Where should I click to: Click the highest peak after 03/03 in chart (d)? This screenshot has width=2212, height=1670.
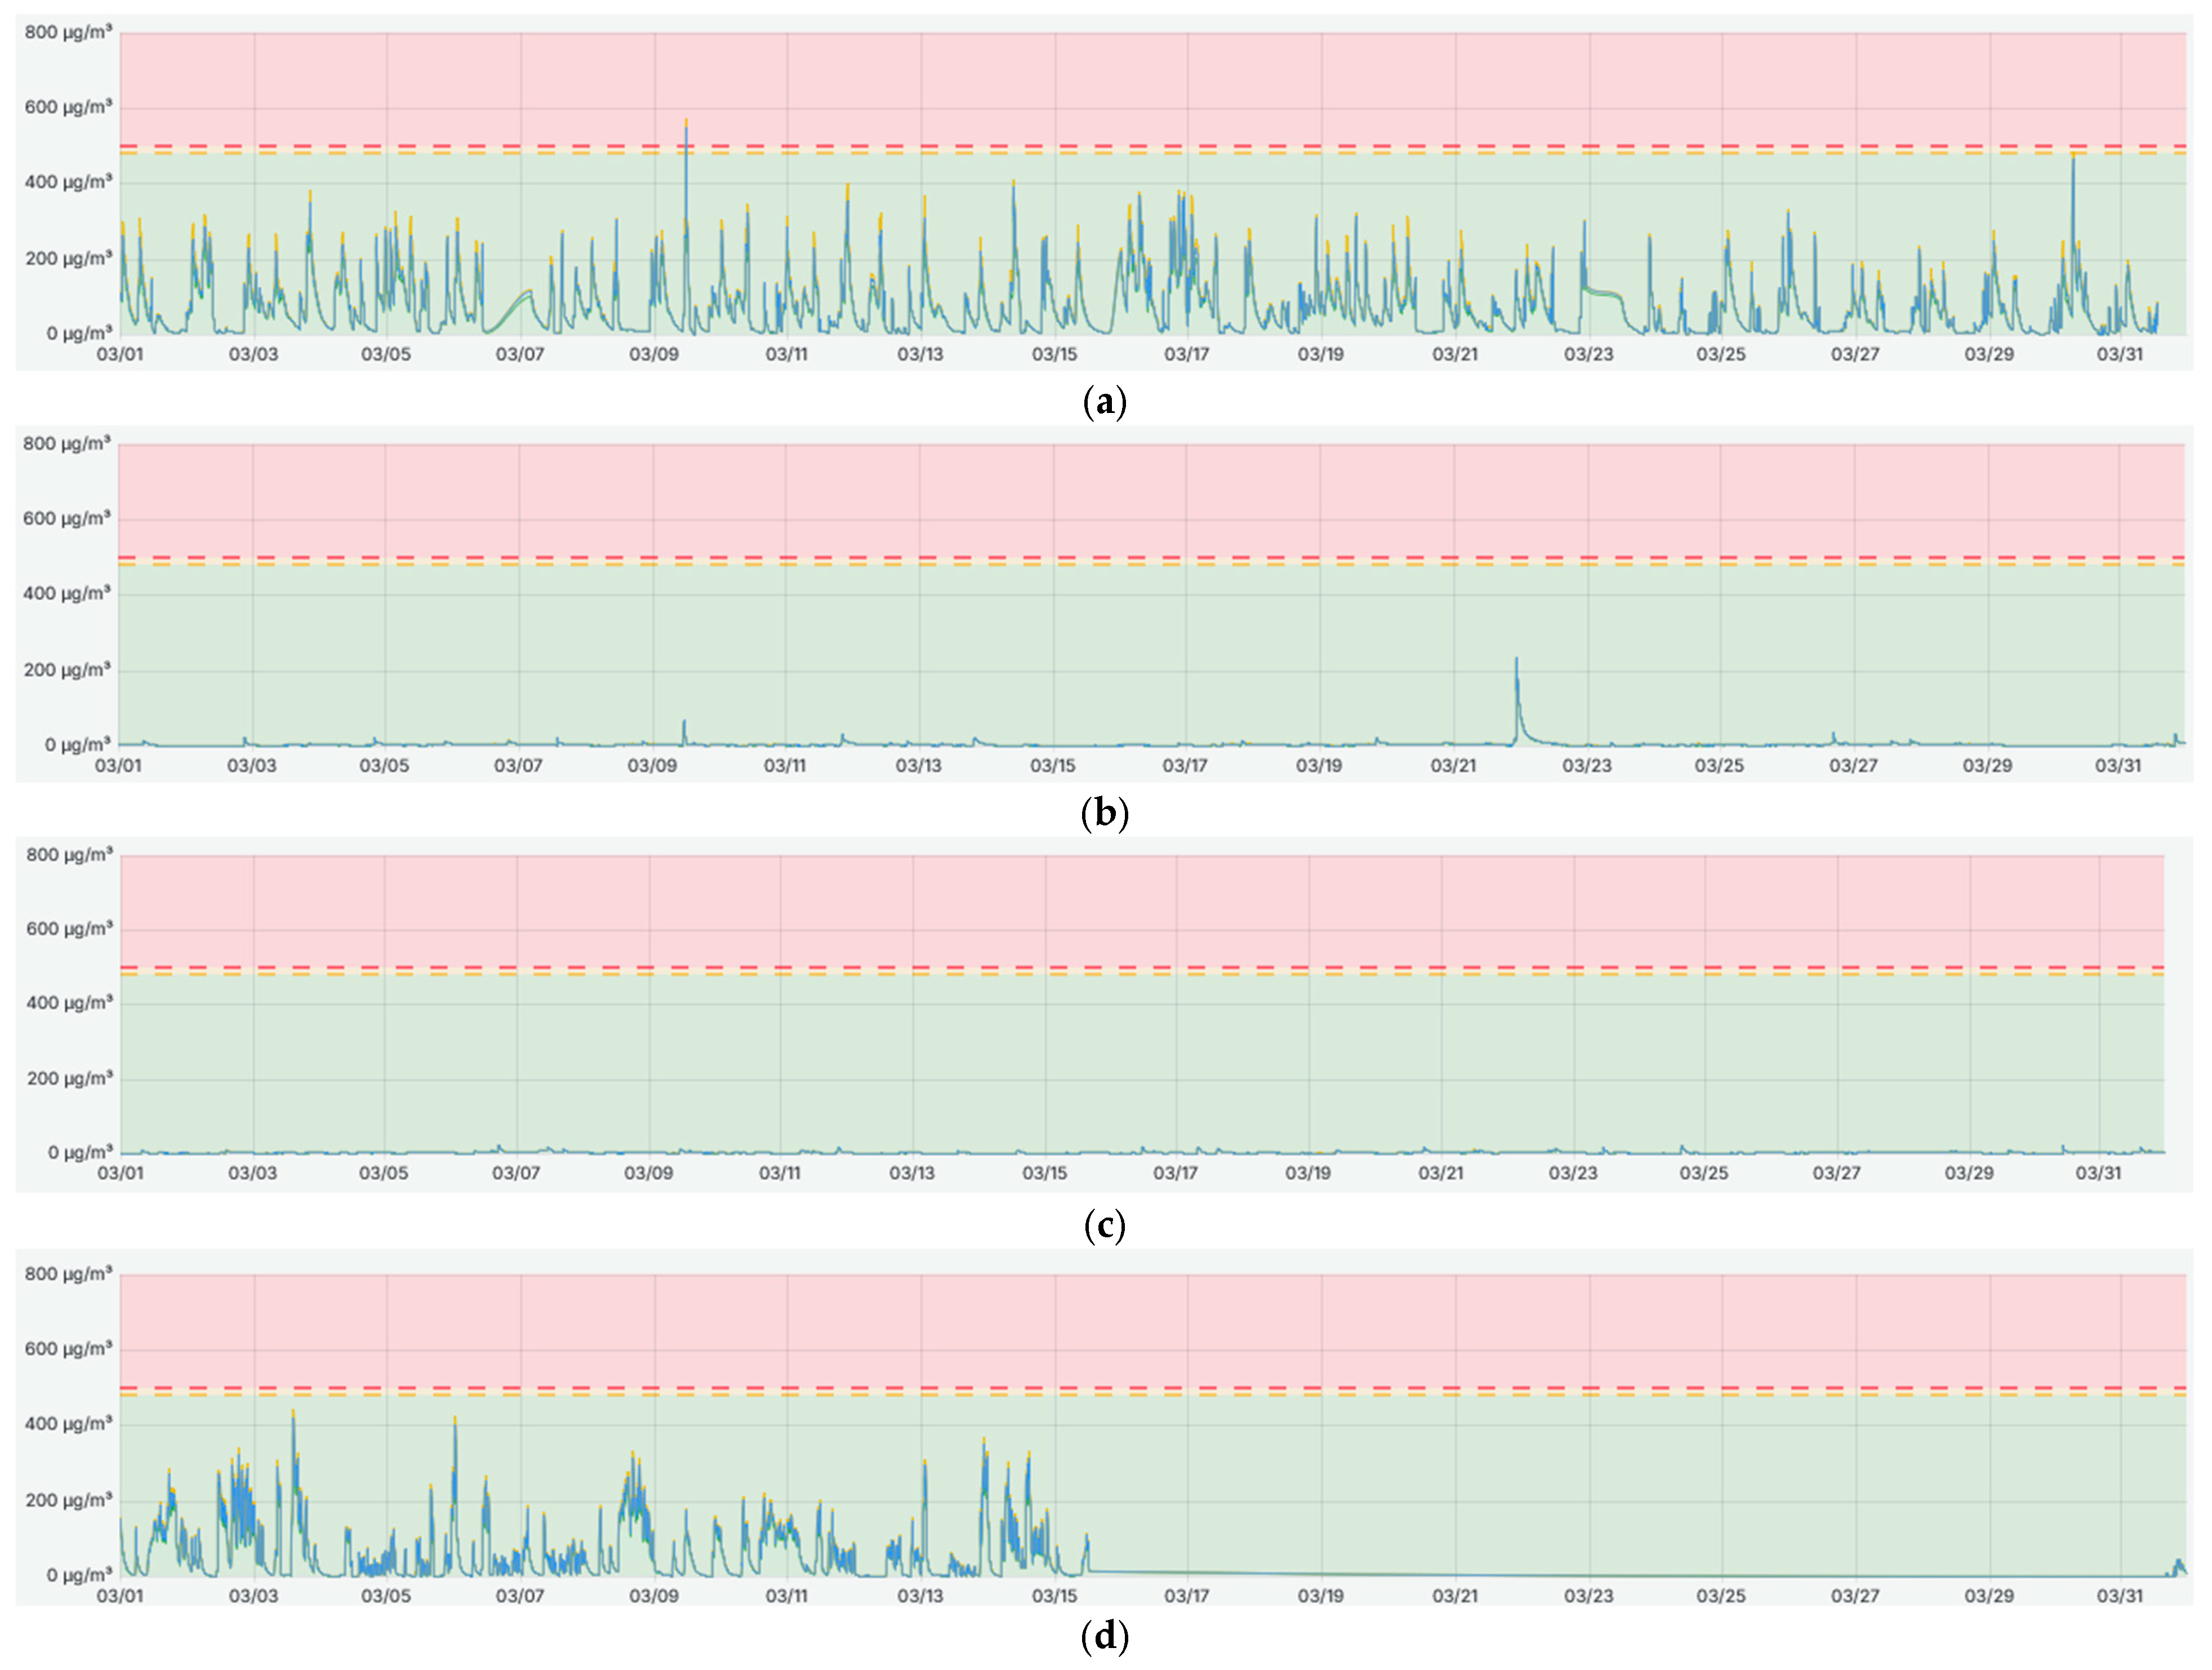[293, 1419]
